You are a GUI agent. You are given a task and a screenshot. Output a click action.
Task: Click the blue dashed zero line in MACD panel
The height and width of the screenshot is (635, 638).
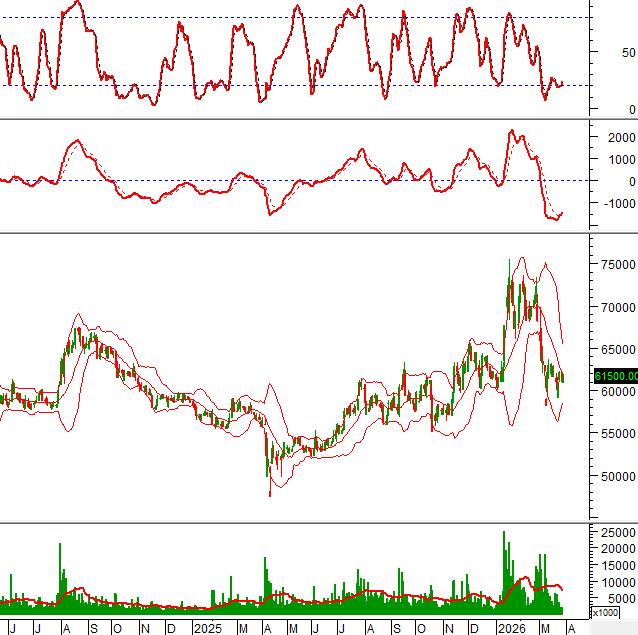tap(300, 181)
